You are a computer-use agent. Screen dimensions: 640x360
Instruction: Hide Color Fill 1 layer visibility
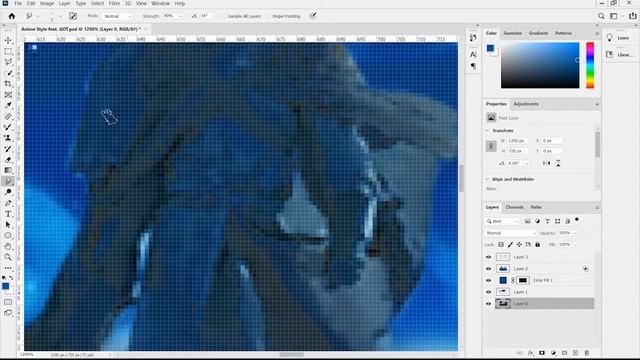pos(488,280)
